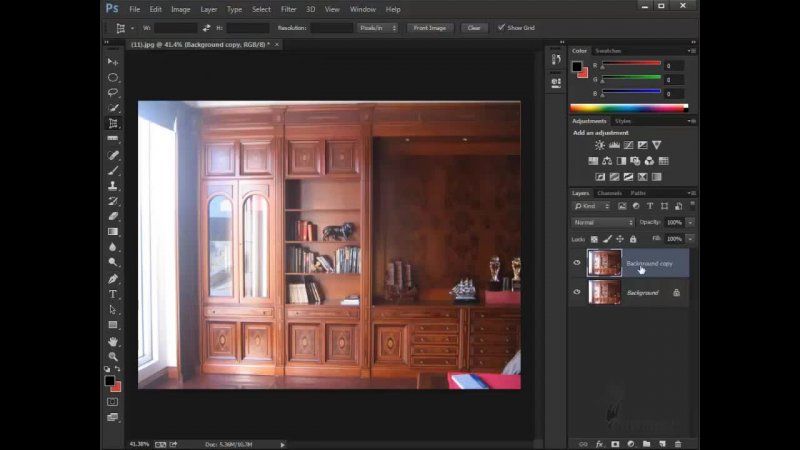800x450 pixels.
Task: Click the Front Image button
Action: coord(430,28)
